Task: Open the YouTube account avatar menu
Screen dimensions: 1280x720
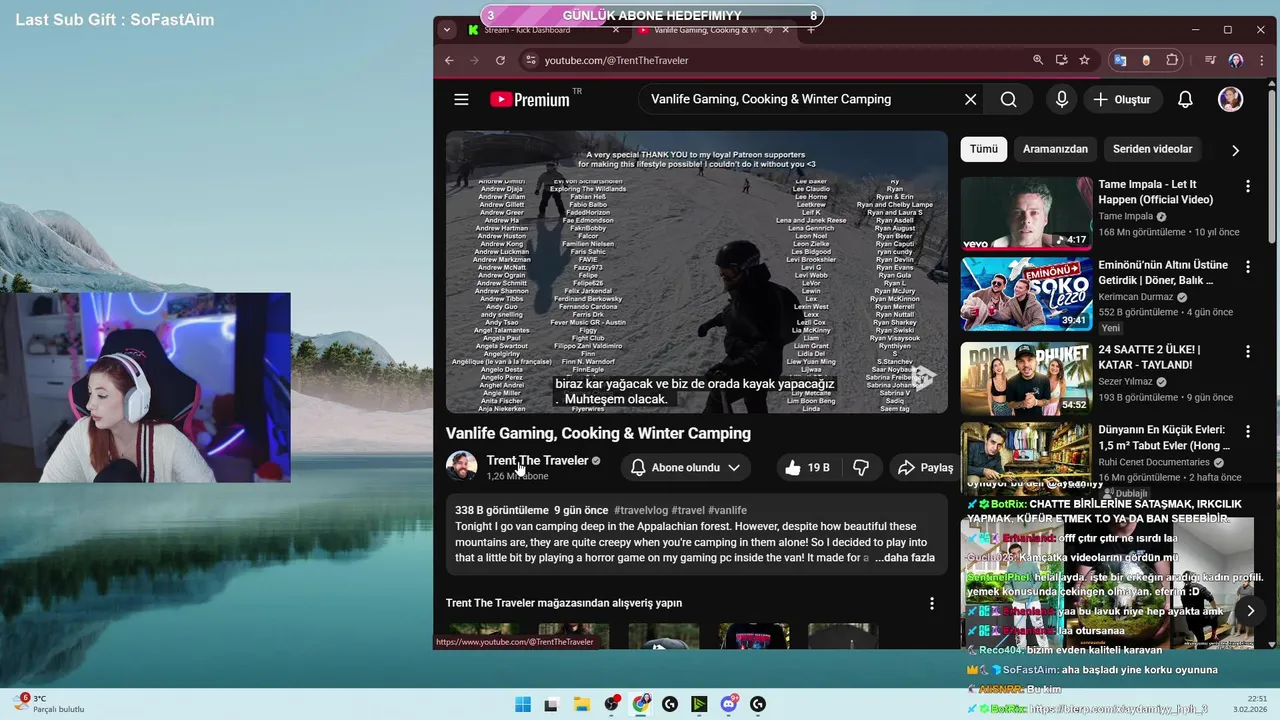Action: click(1230, 99)
